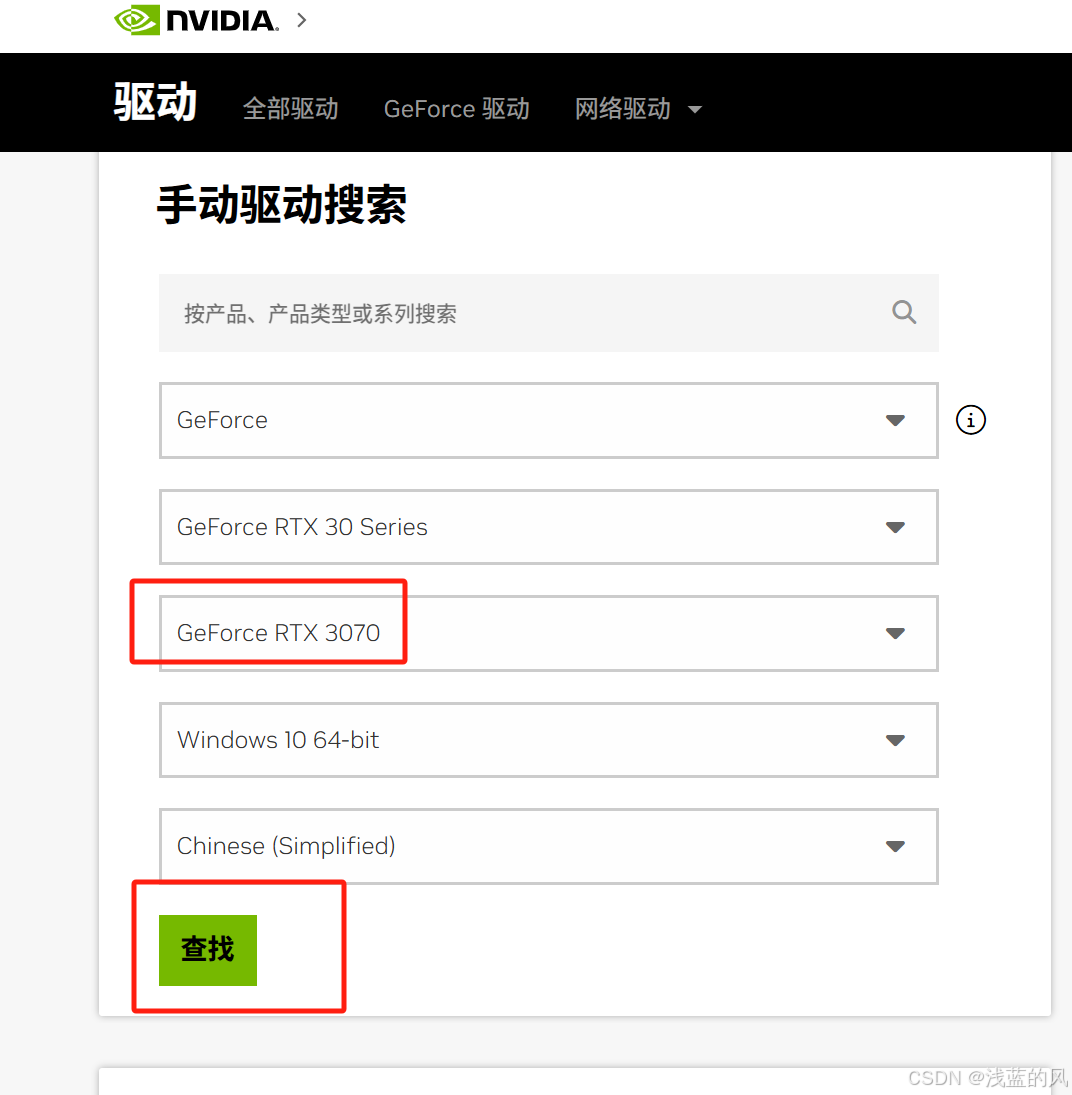This screenshot has width=1072, height=1095.
Task: Focus the product search input field
Action: coord(548,313)
